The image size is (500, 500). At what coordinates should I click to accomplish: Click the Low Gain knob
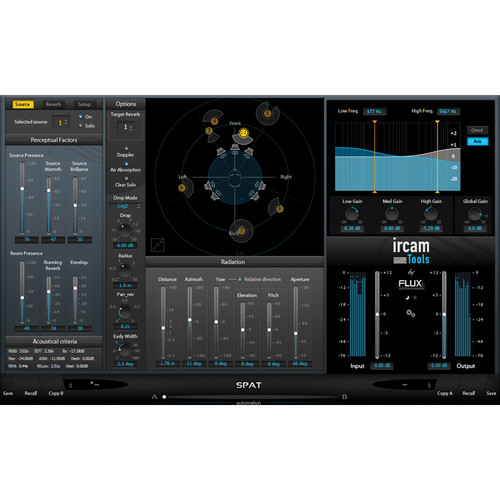coord(352,214)
